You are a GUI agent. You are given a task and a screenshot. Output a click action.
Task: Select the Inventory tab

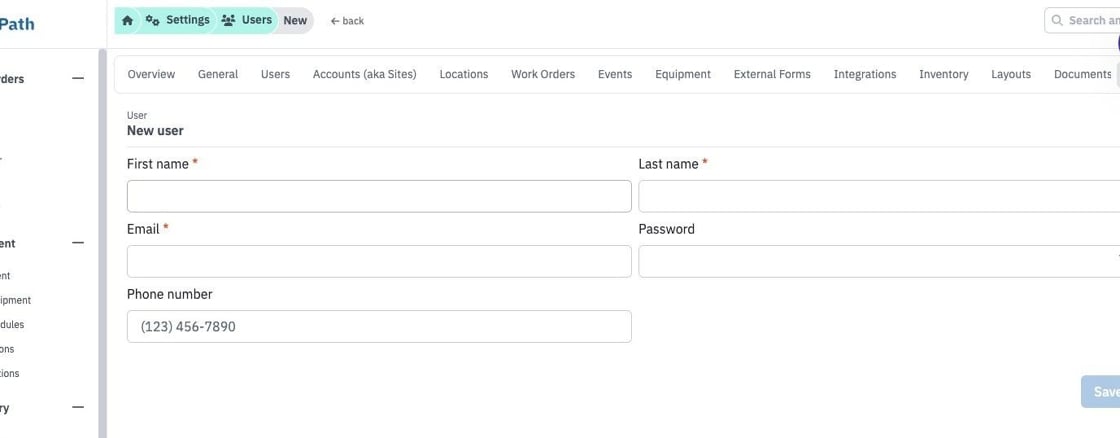(x=944, y=74)
